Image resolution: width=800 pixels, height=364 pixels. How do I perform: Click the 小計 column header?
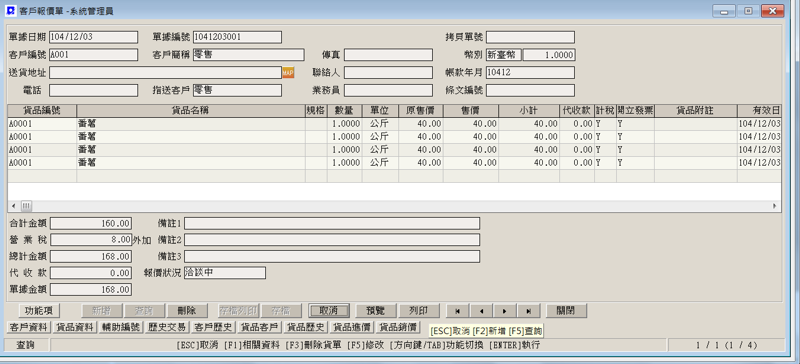click(x=529, y=110)
